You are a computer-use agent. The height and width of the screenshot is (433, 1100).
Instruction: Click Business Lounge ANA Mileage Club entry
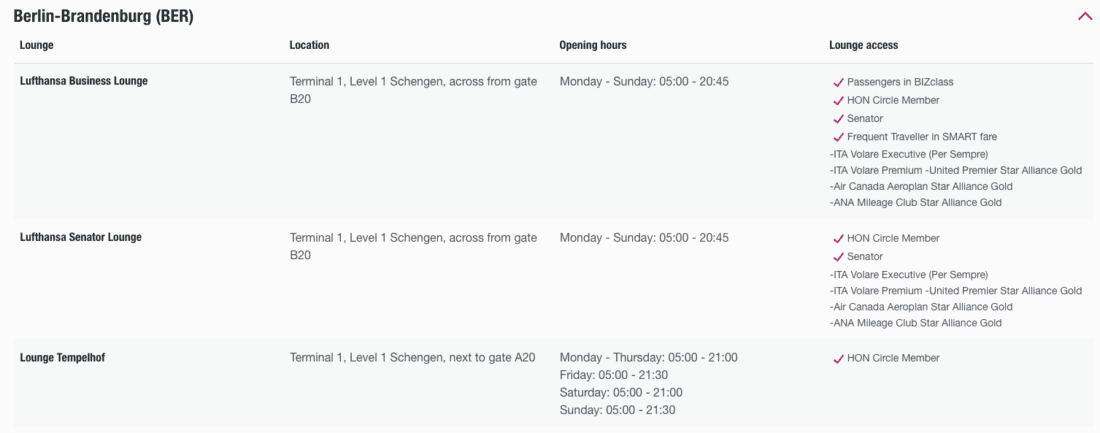click(915, 203)
